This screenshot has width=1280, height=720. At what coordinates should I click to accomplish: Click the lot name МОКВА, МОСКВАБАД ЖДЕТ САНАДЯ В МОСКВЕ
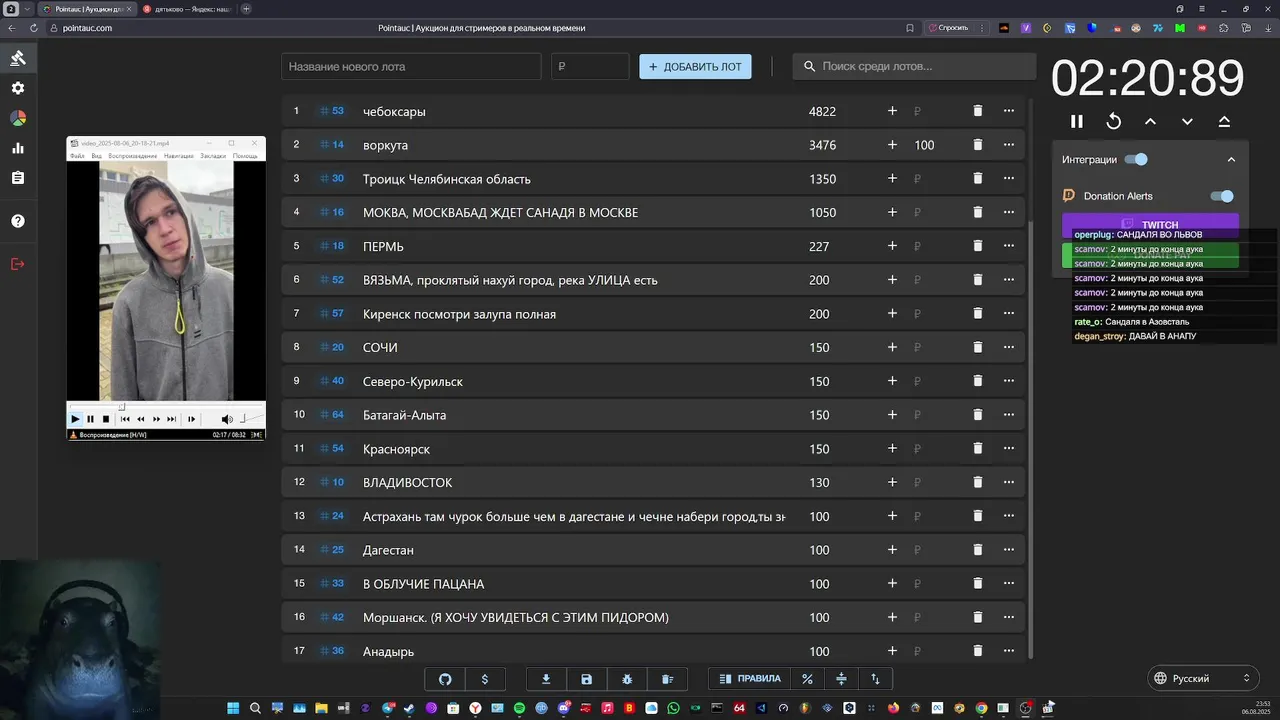(500, 213)
